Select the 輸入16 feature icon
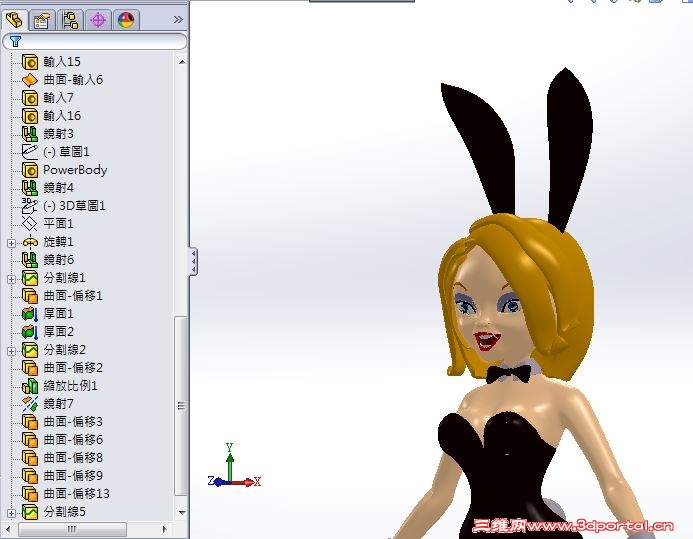693x539 pixels. tap(30, 116)
